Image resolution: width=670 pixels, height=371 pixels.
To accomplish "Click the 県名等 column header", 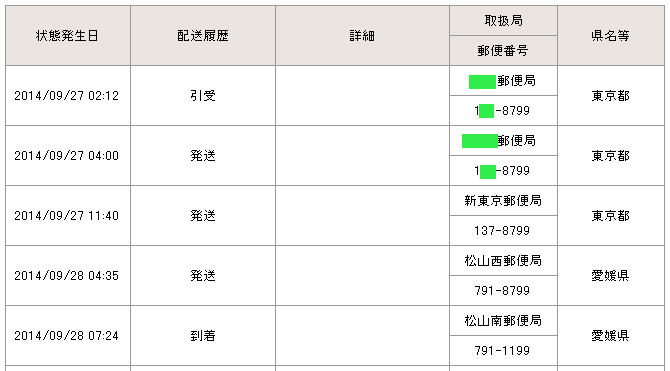I will (611, 35).
